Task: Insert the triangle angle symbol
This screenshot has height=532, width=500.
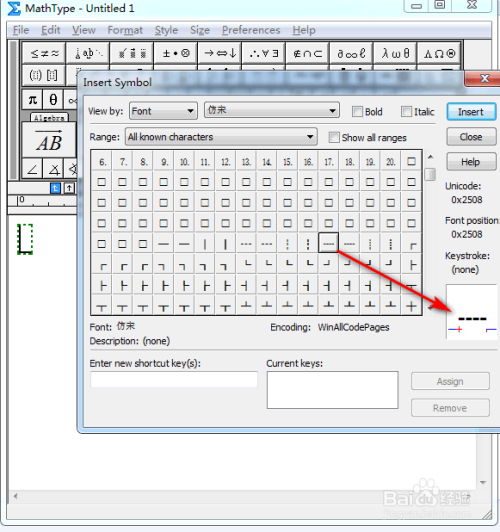Action: click(53, 169)
